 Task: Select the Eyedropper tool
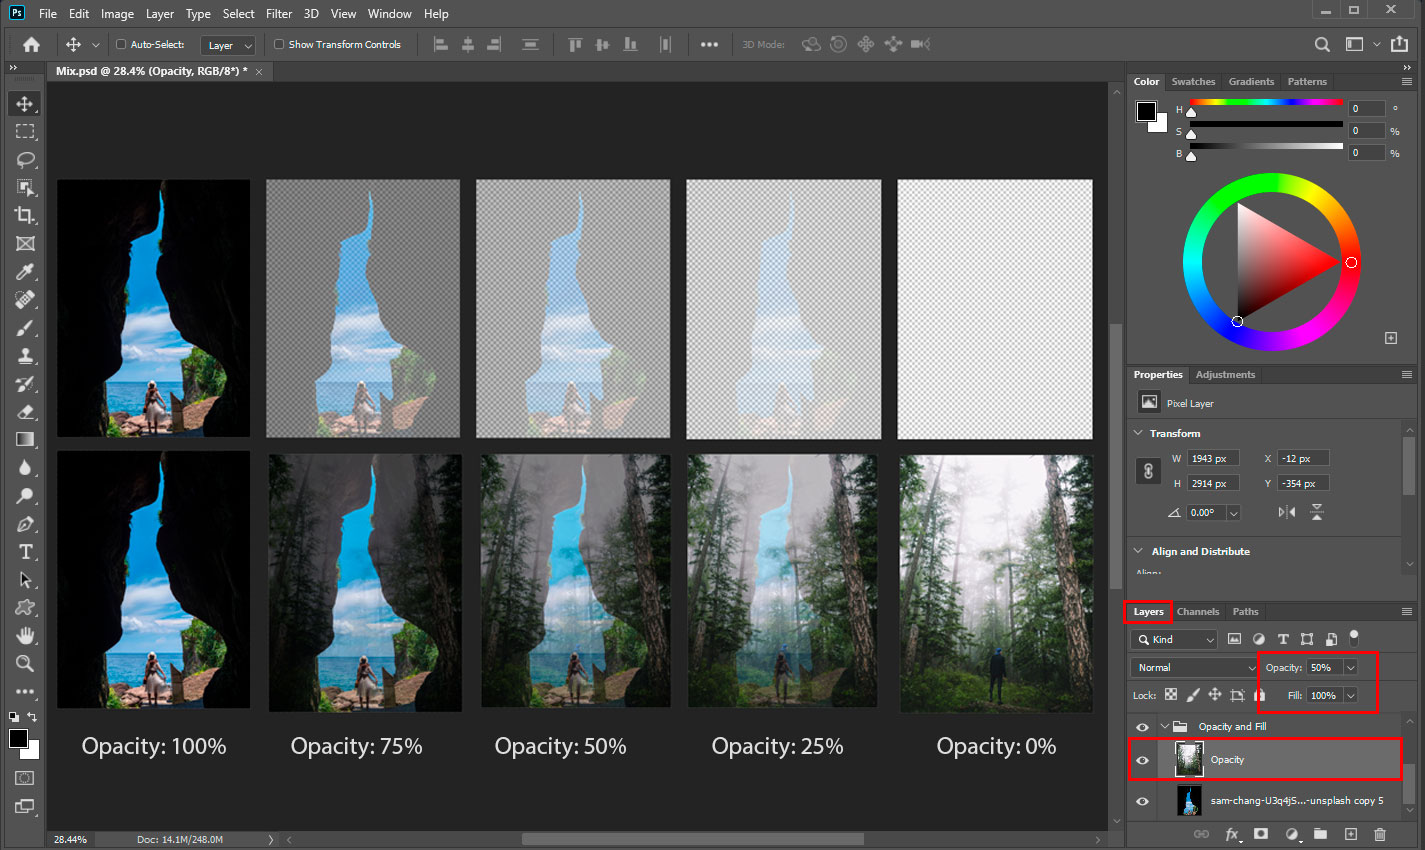(x=24, y=271)
